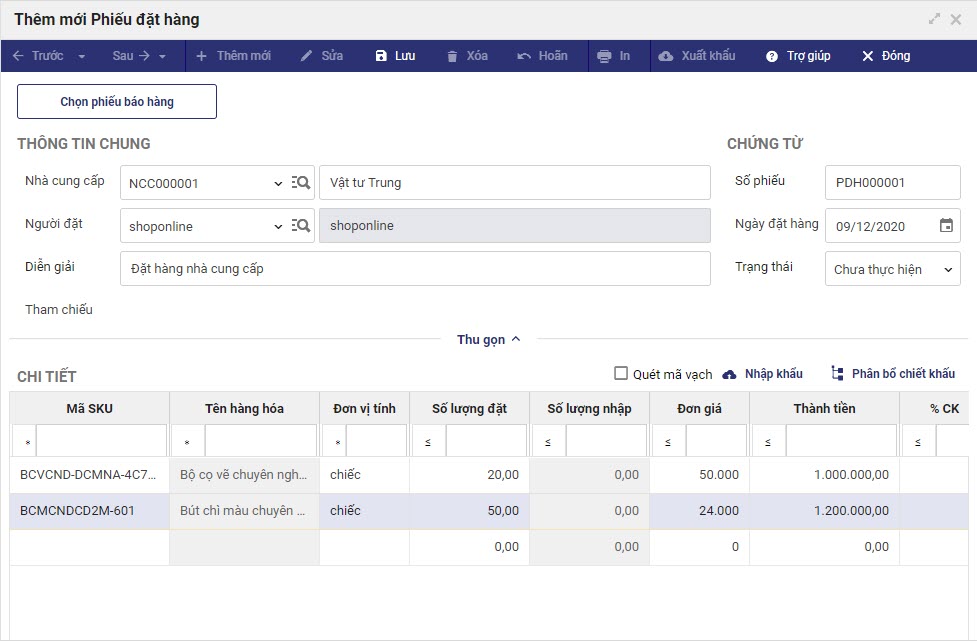This screenshot has width=977, height=641.
Task: Click the Nhập khẩu import cloud icon
Action: point(729,374)
